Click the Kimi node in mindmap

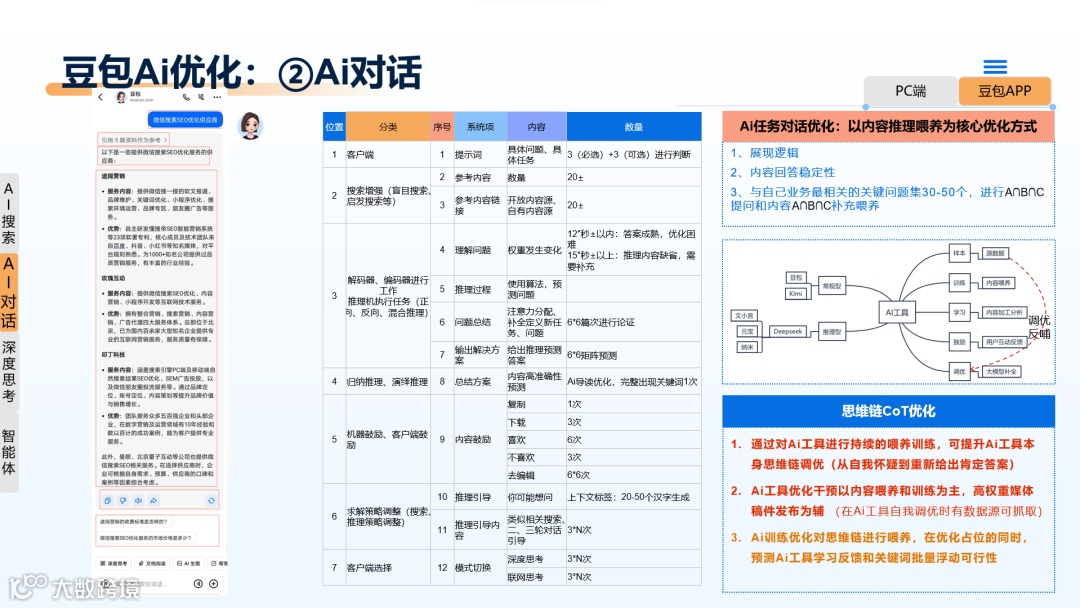tap(796, 293)
